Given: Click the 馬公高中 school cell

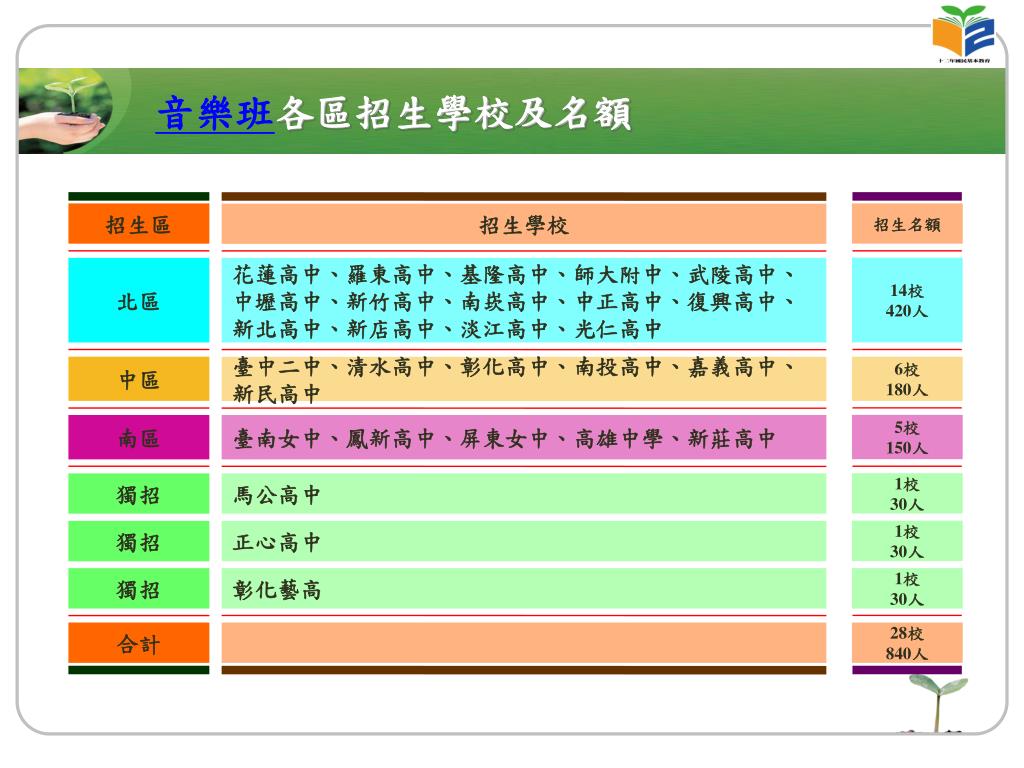Looking at the screenshot, I should [x=524, y=494].
